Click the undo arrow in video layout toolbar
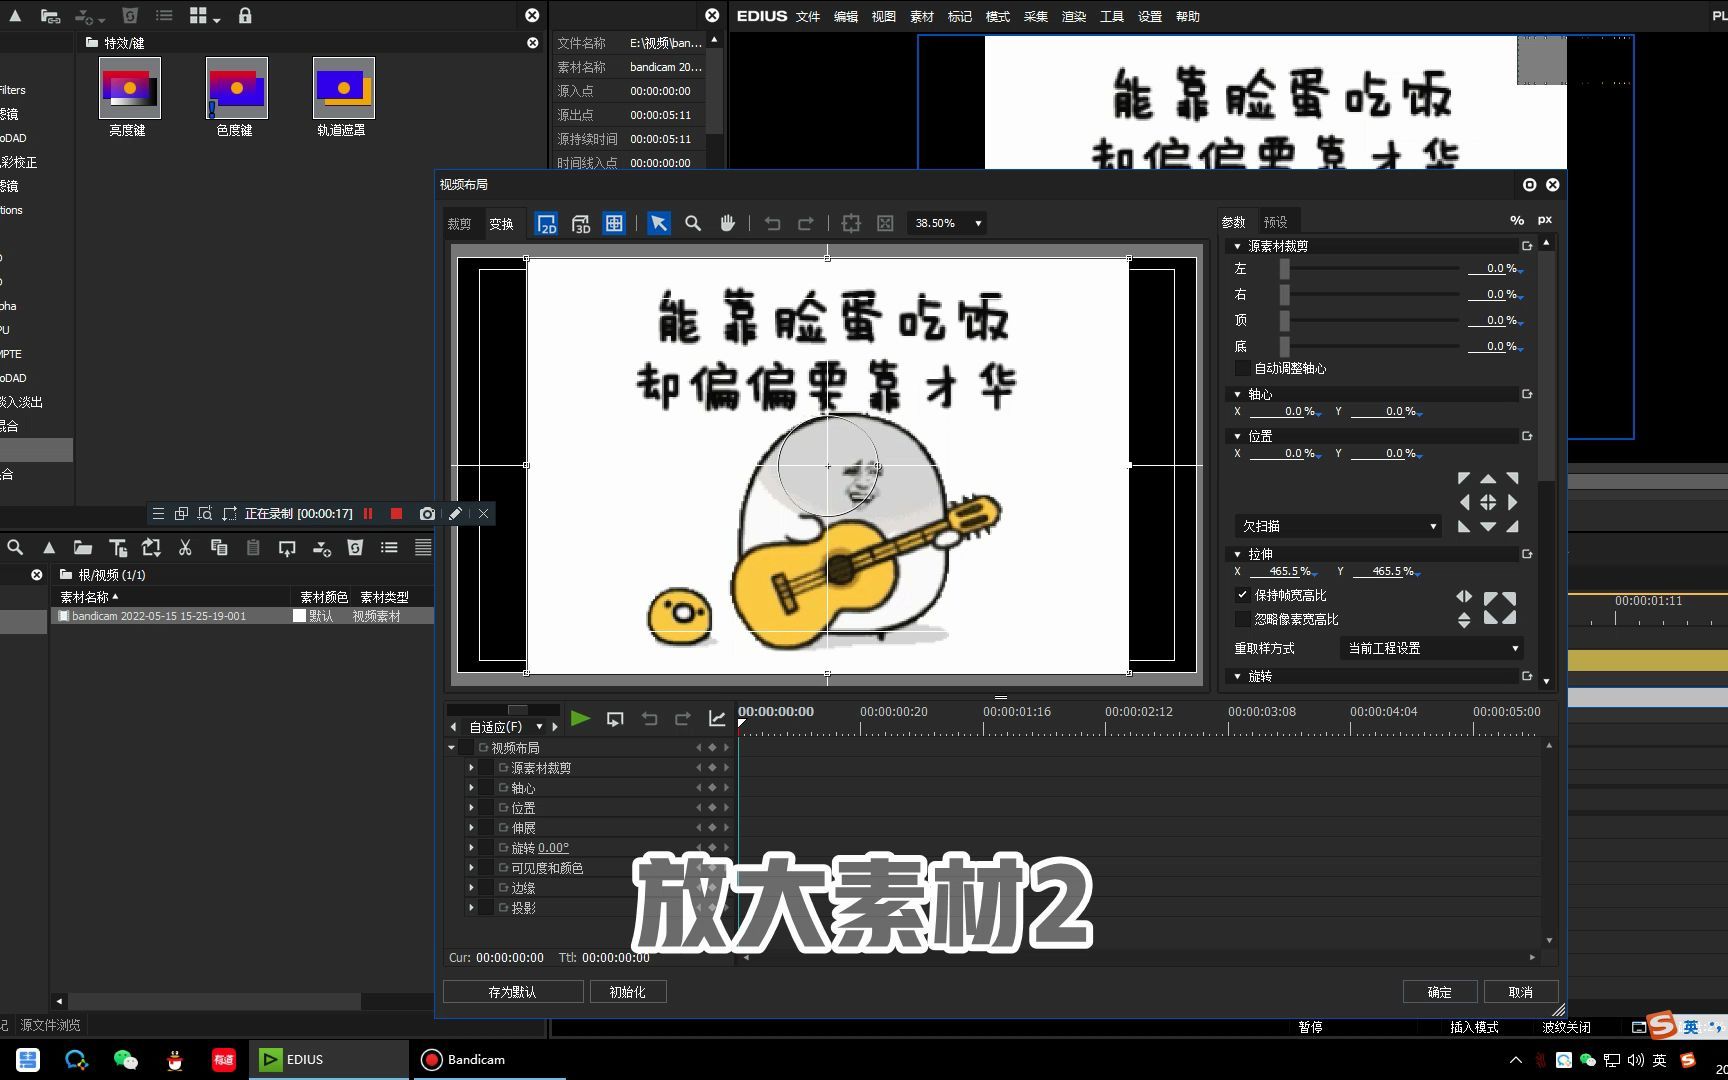 771,223
